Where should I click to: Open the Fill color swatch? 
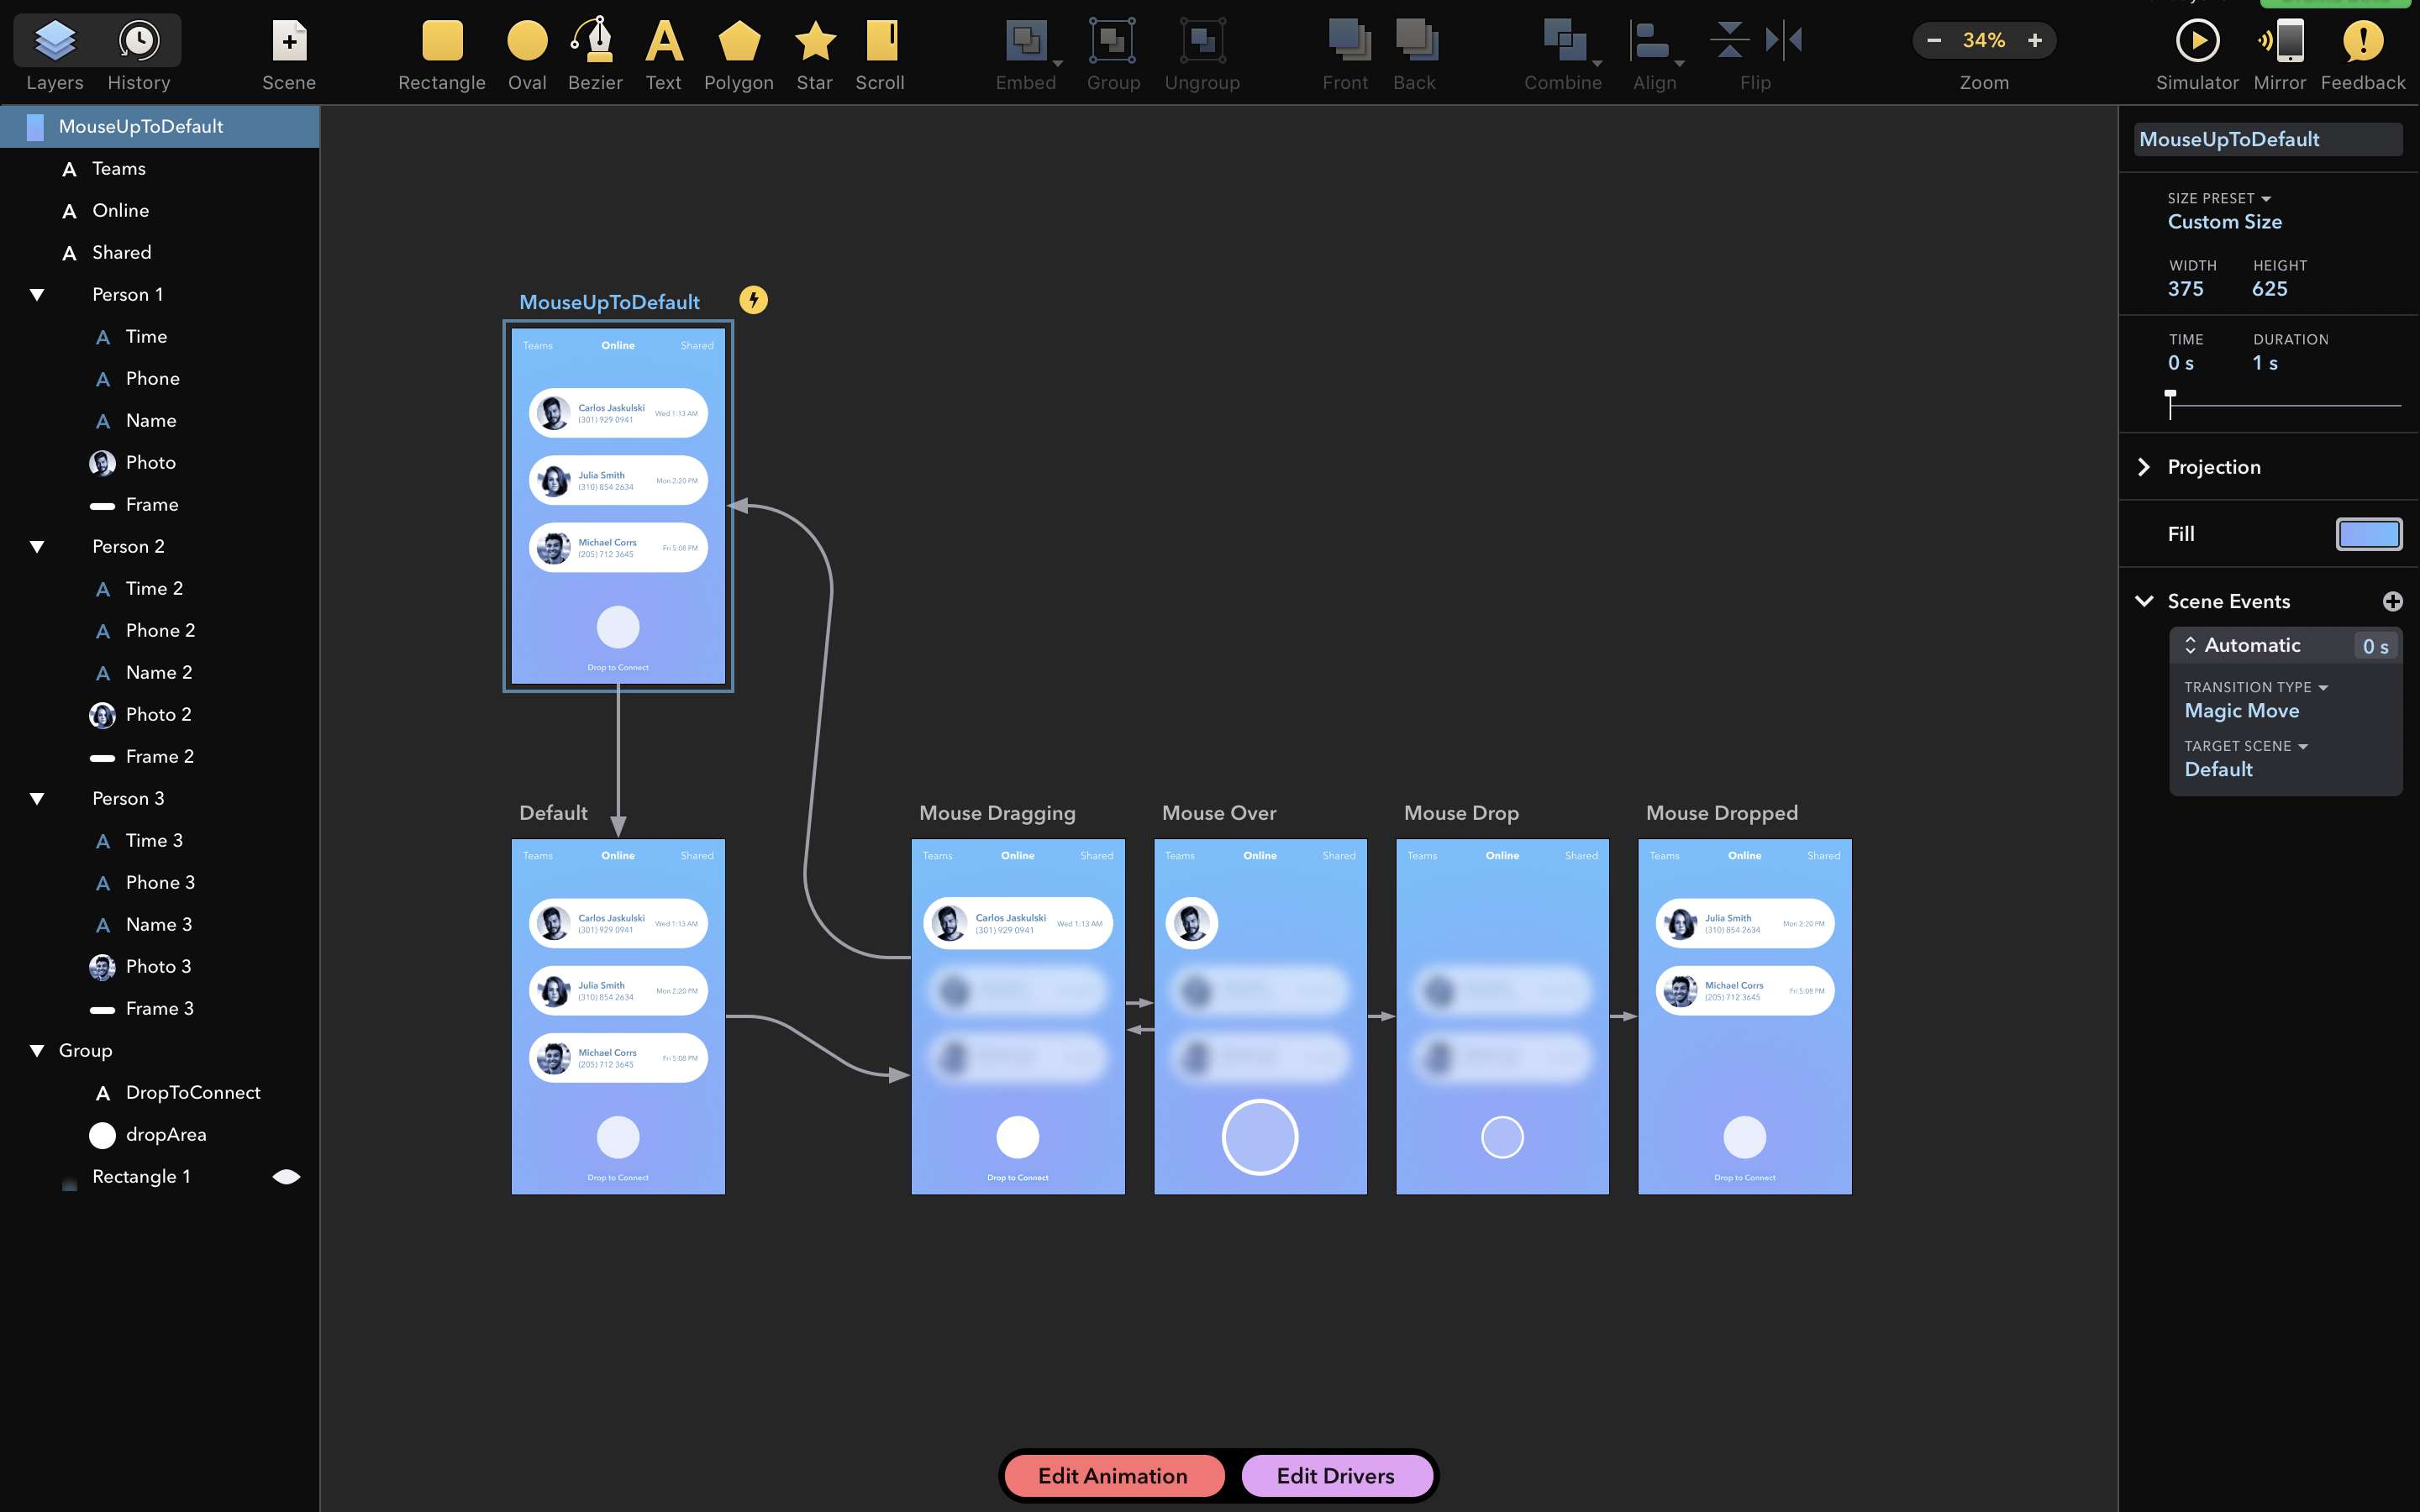coord(2367,534)
